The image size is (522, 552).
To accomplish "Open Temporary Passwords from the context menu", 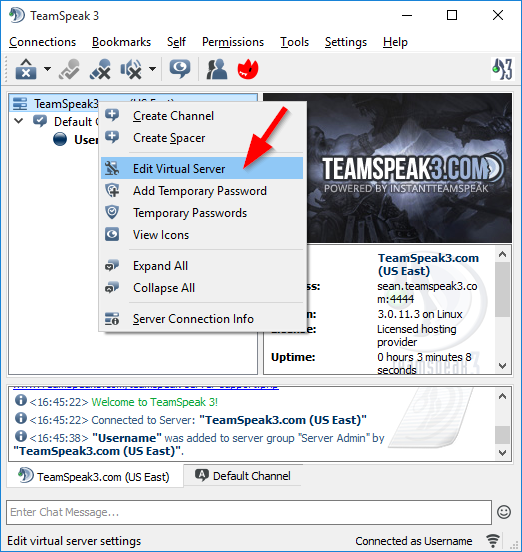I will point(202,213).
